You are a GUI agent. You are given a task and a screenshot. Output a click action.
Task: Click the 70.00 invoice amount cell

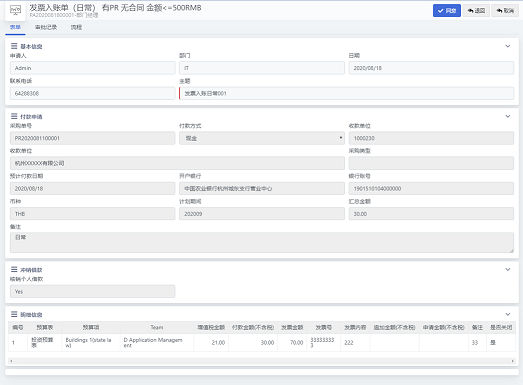[x=292, y=343]
